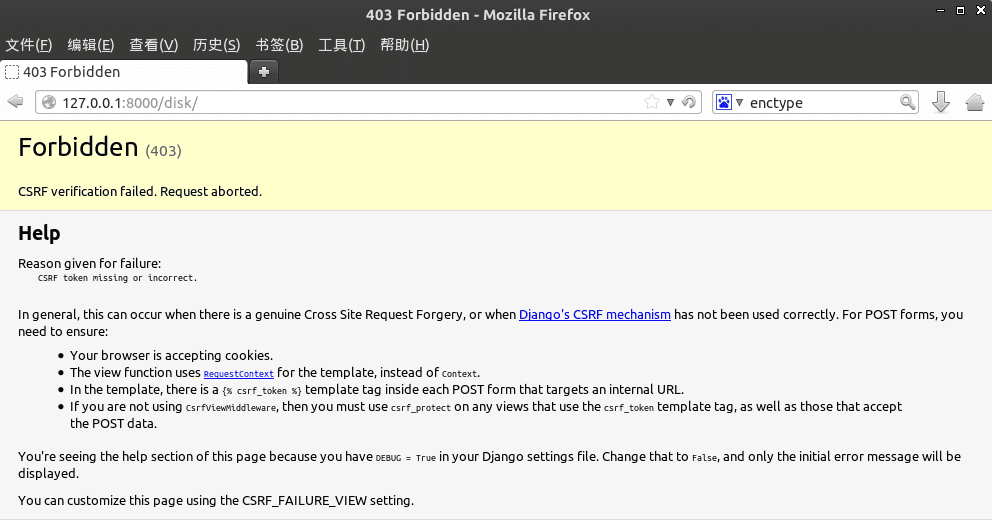992x520 pixels.
Task: Open the downloads arrow button
Action: 941,102
